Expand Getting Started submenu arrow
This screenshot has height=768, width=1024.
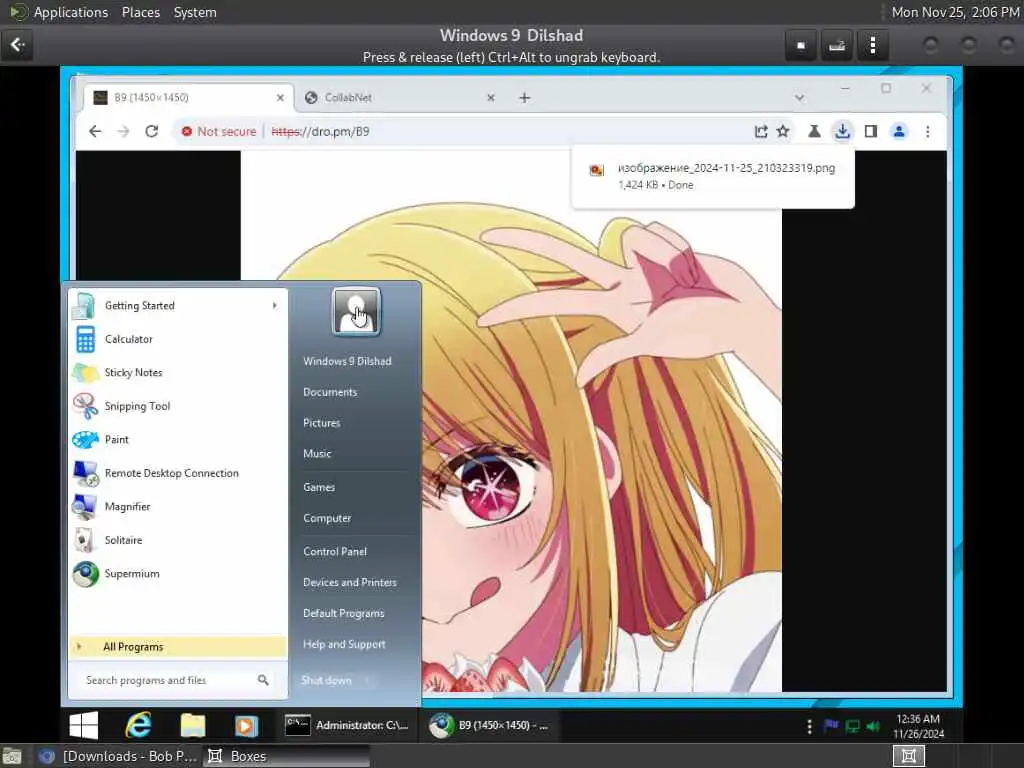[x=274, y=306]
